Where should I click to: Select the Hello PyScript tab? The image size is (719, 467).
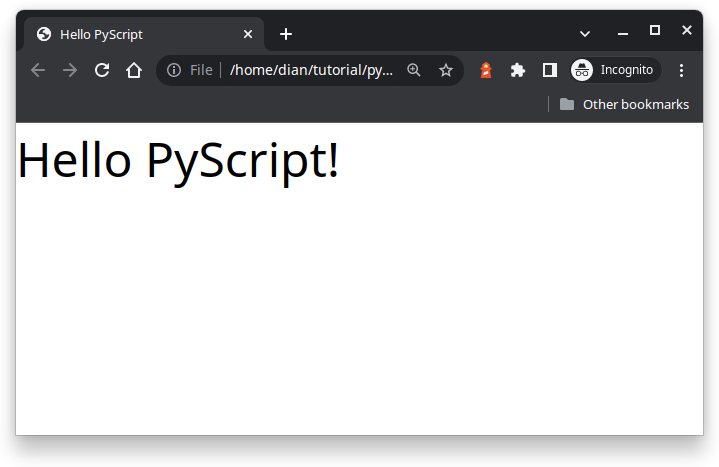click(144, 34)
